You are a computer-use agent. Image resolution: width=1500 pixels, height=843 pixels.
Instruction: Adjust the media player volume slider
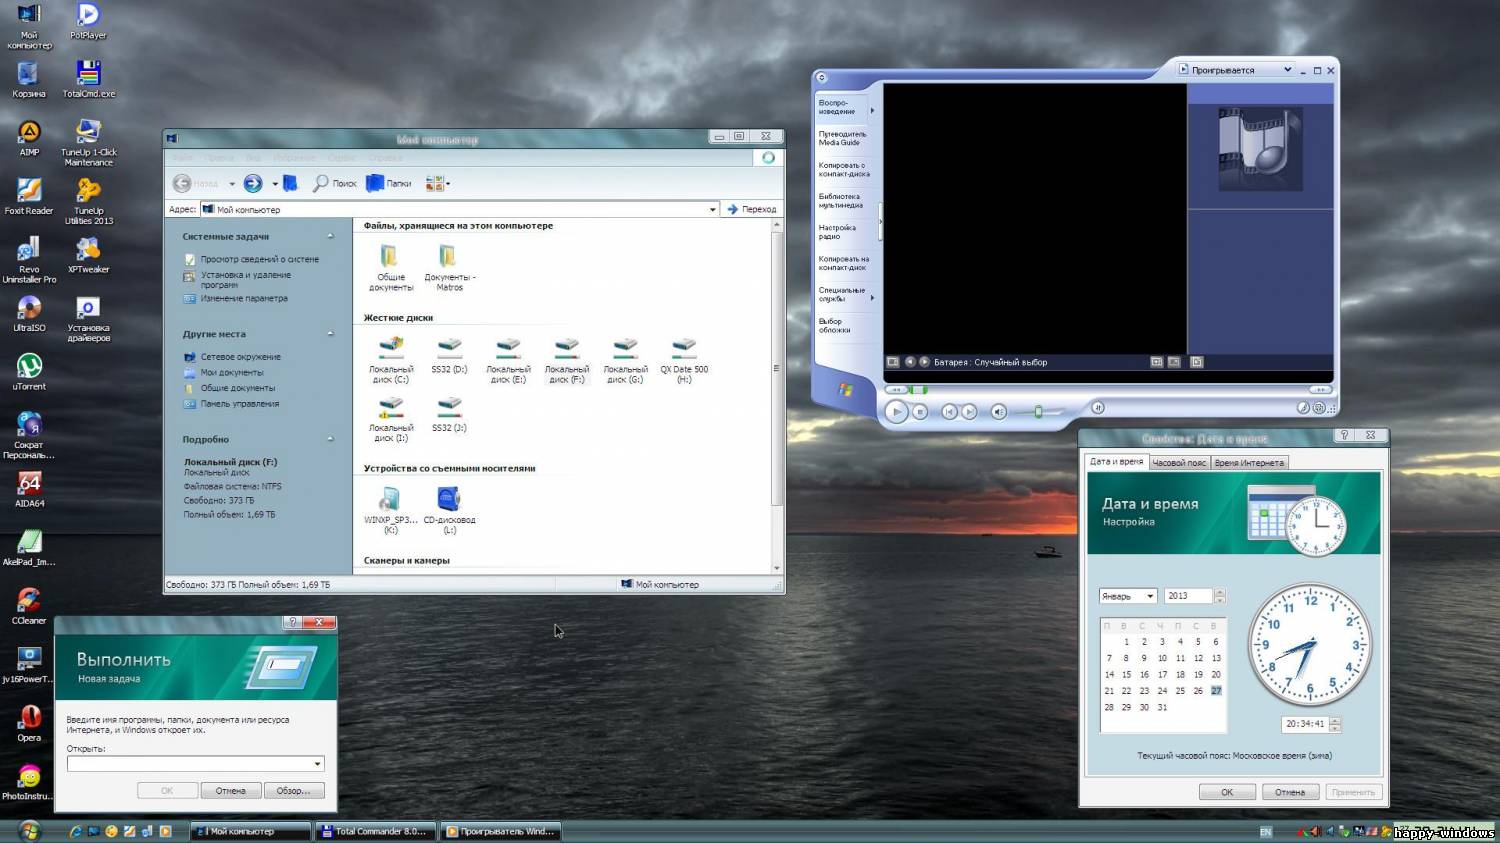point(1038,411)
